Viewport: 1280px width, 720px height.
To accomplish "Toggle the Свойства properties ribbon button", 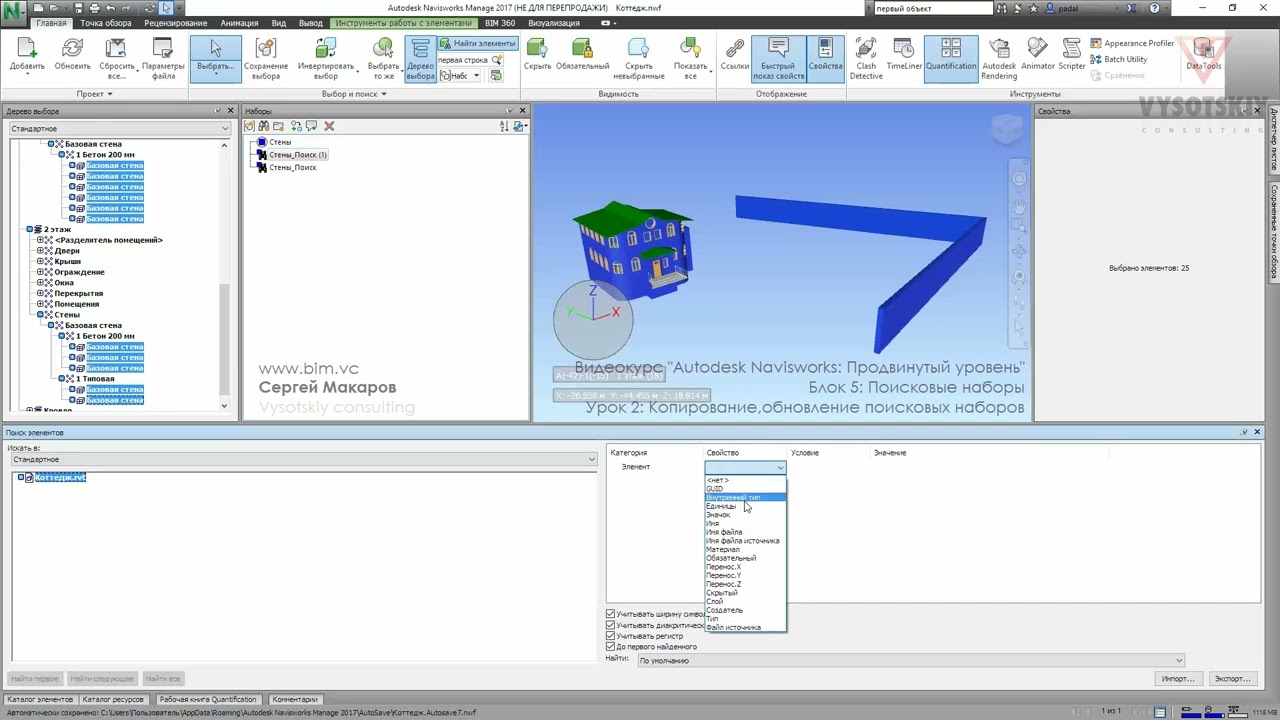I will pyautogui.click(x=825, y=59).
